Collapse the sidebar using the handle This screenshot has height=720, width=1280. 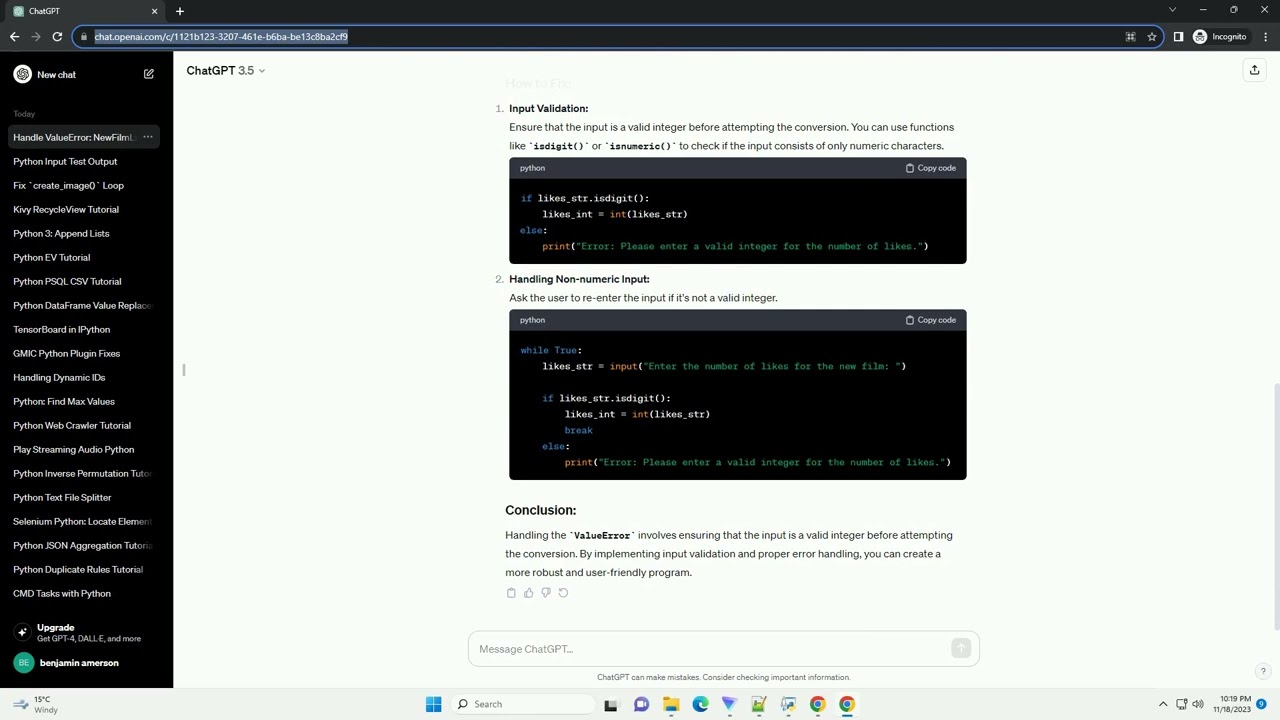point(184,370)
